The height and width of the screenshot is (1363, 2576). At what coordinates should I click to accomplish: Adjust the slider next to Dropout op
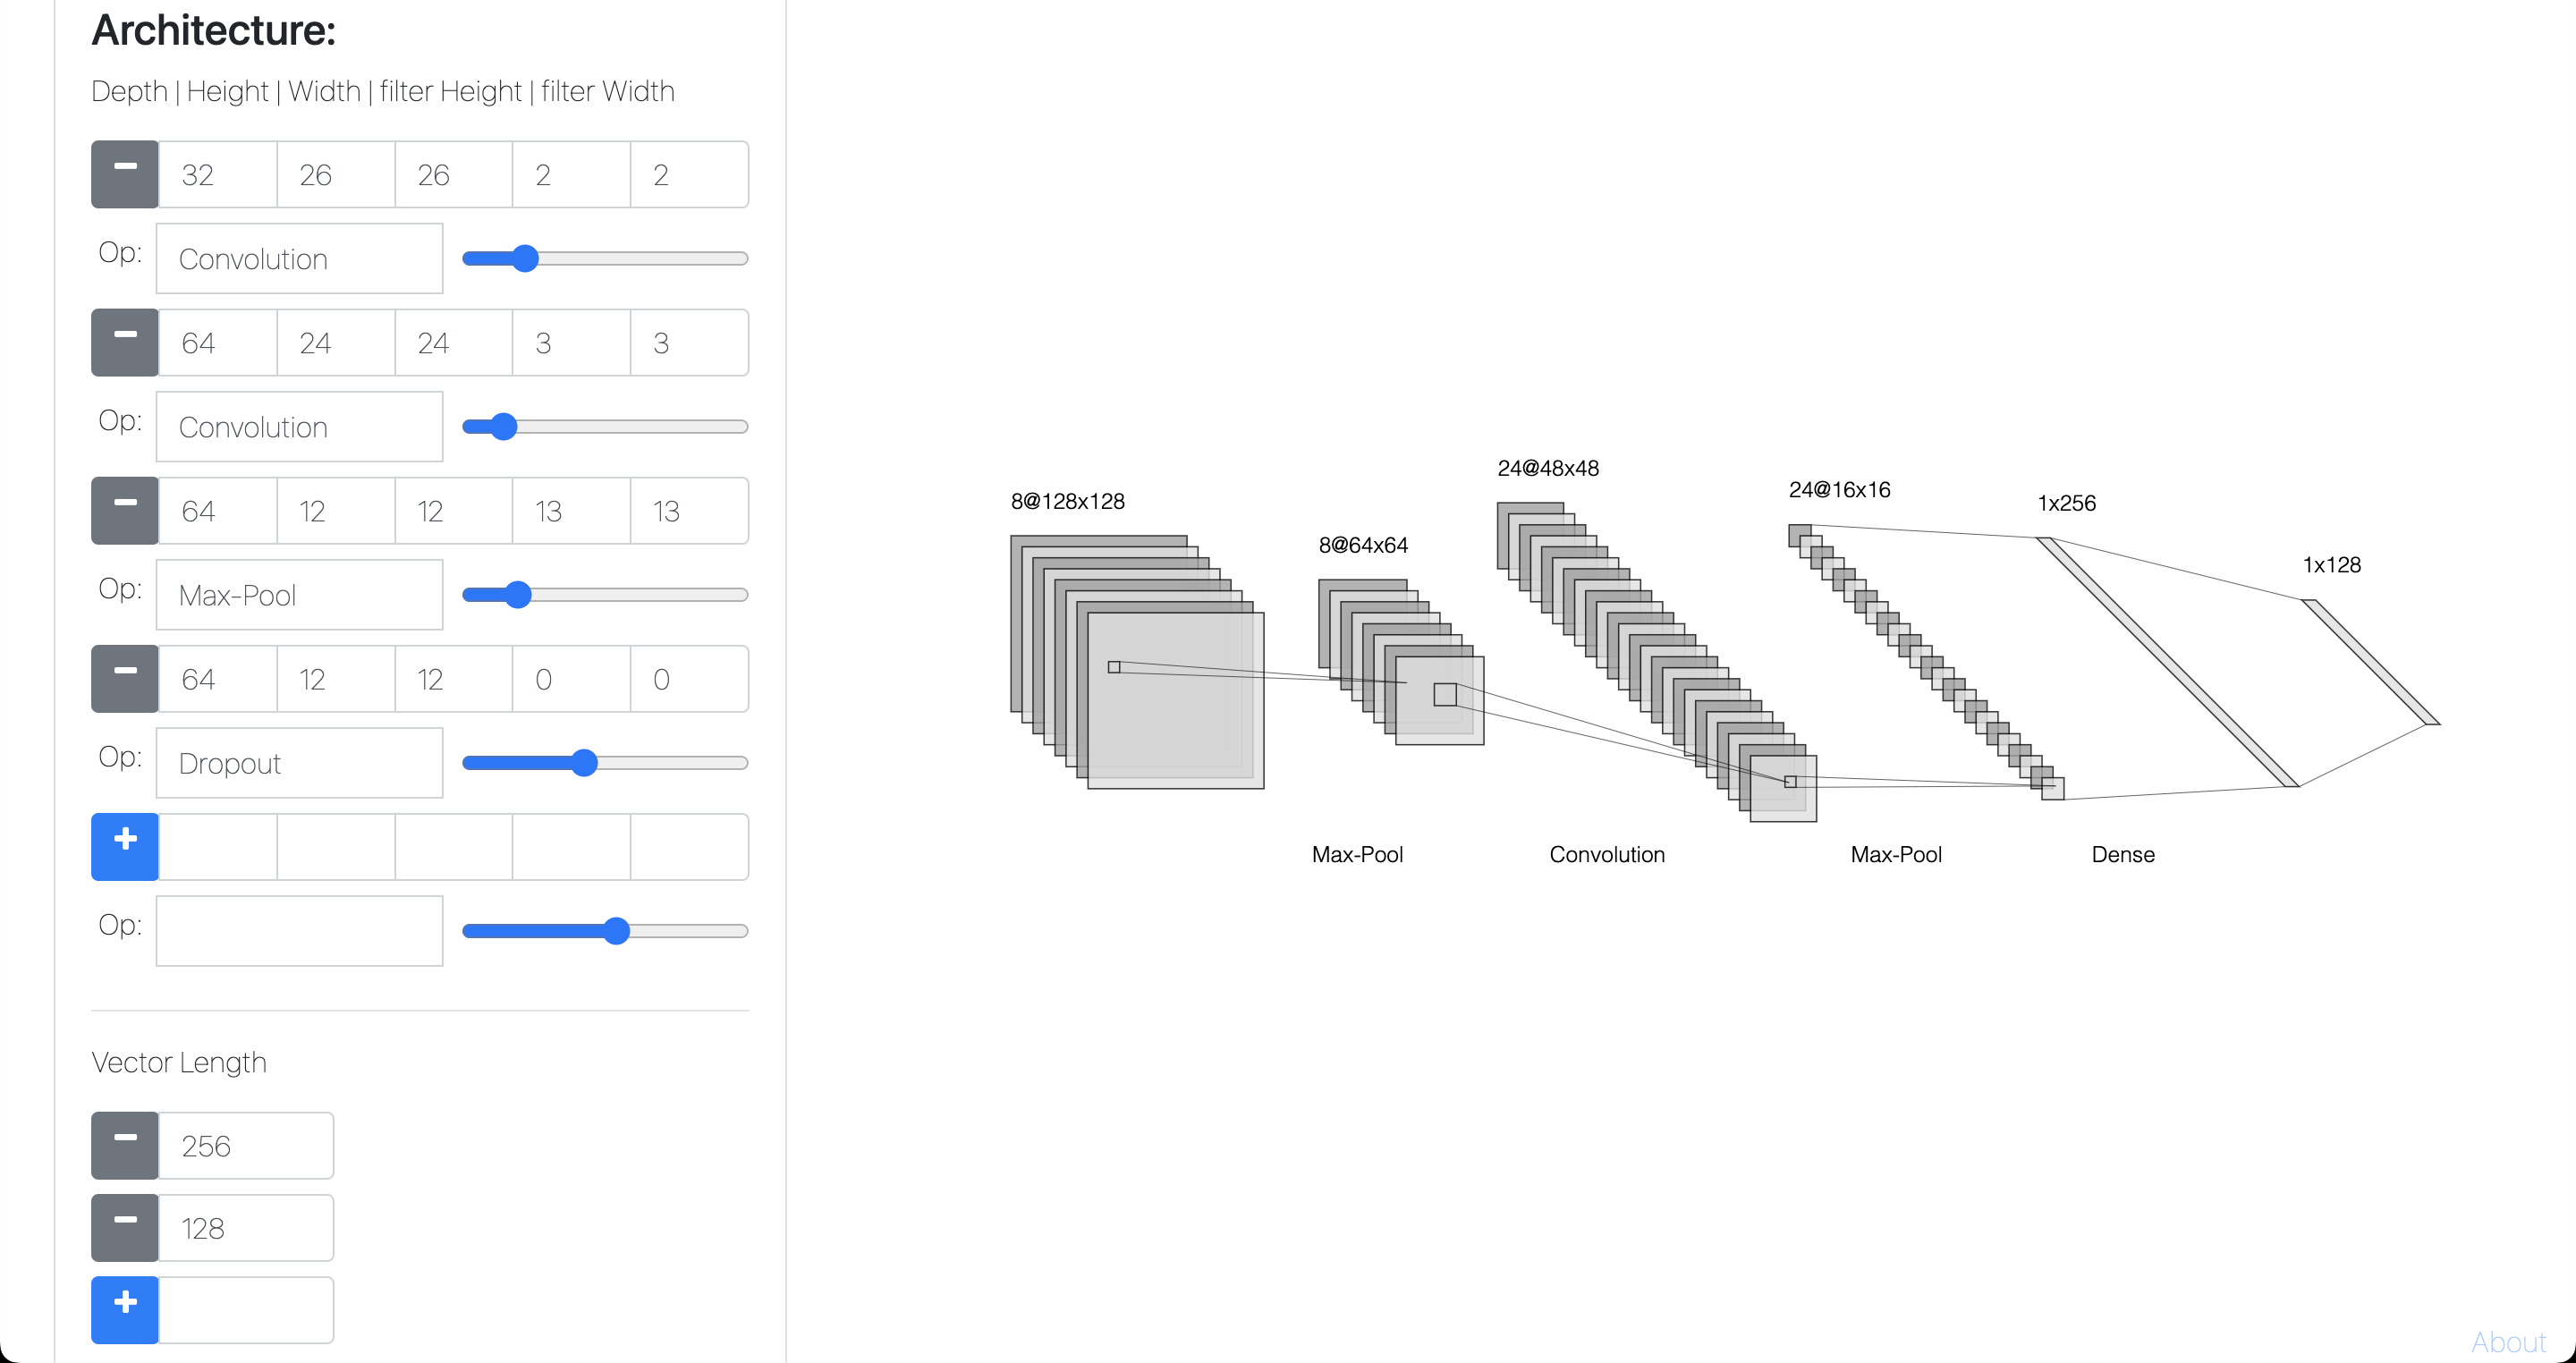pyautogui.click(x=584, y=763)
